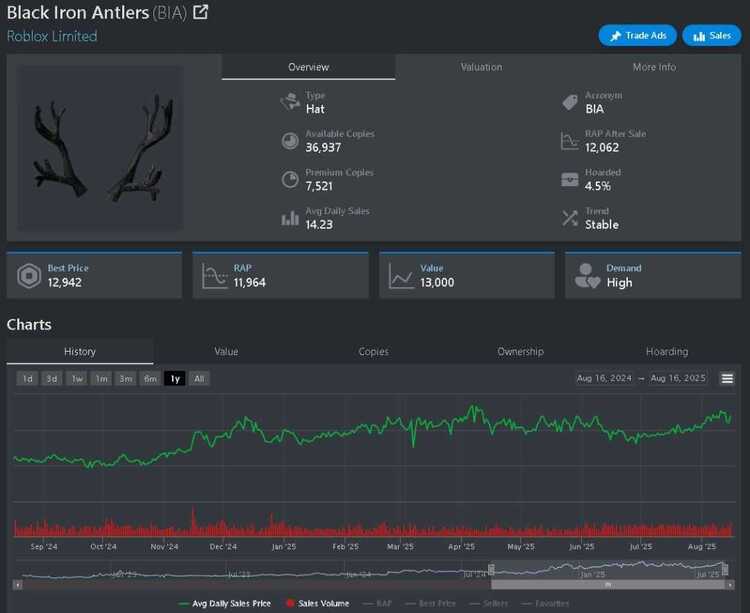Set chart range to 1w
750x613 pixels.
click(77, 379)
